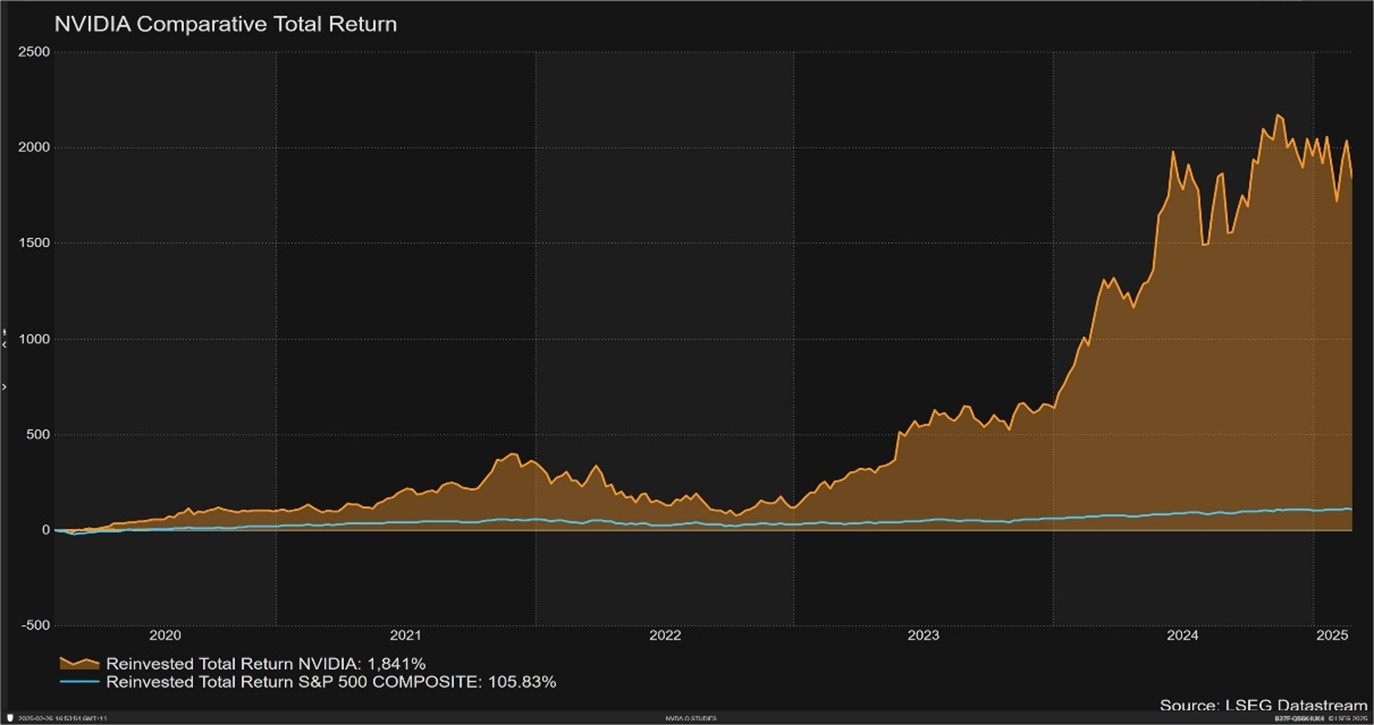Click the orange NVIDIA legend swatch

pos(79,663)
